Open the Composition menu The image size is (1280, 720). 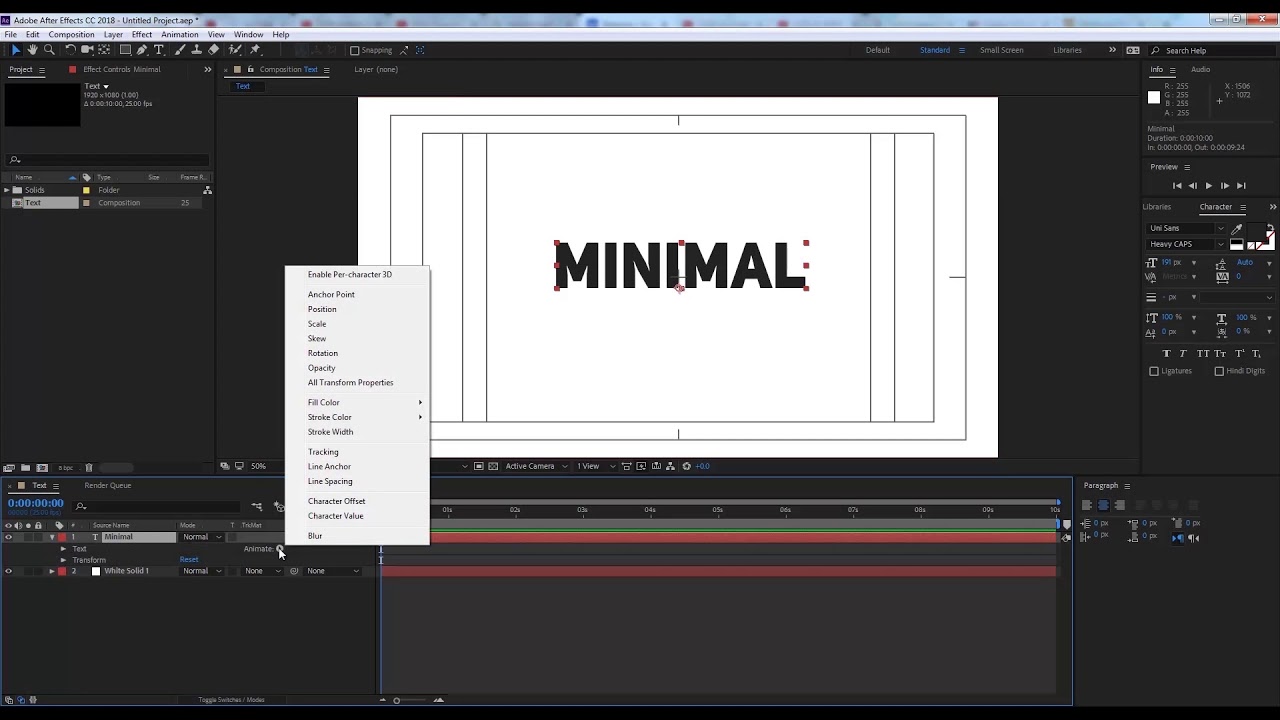click(71, 35)
